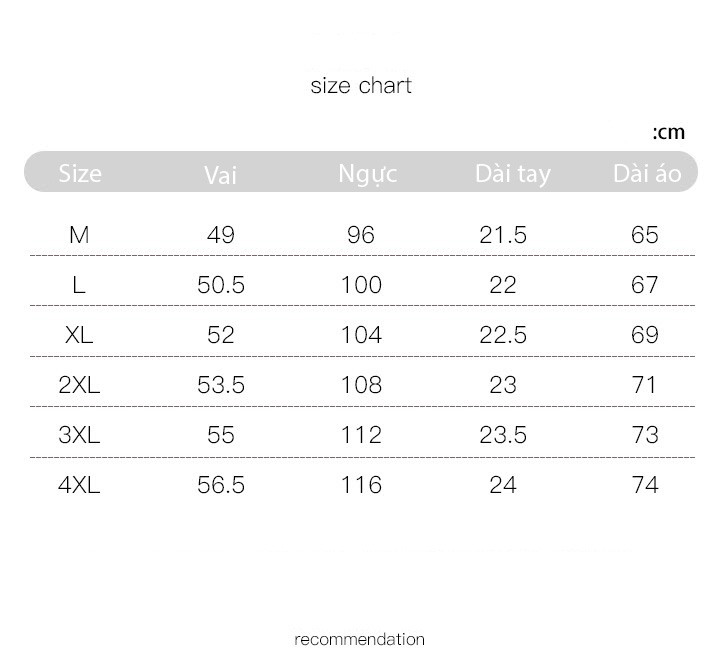Click the 'L' size row label
Image resolution: width=720 pixels, height=663 pixels.
coord(79,285)
